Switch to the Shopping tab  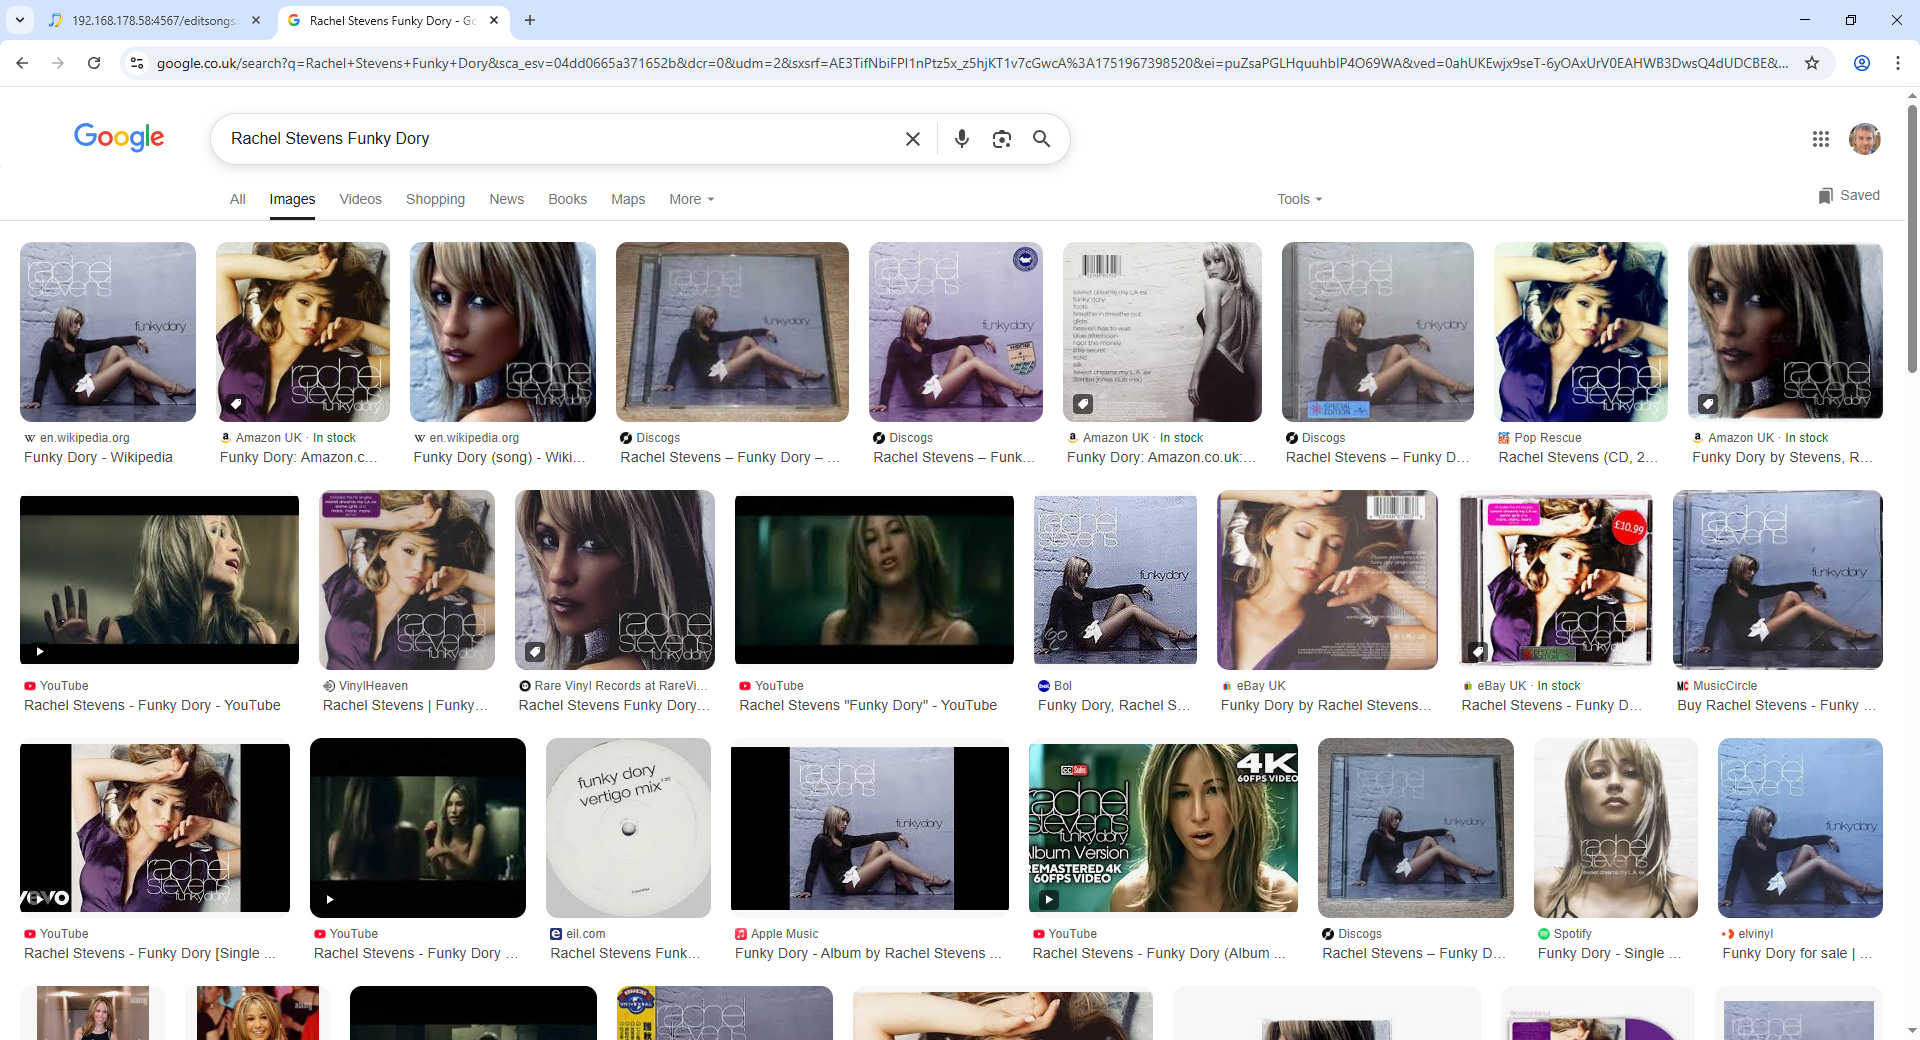click(435, 199)
